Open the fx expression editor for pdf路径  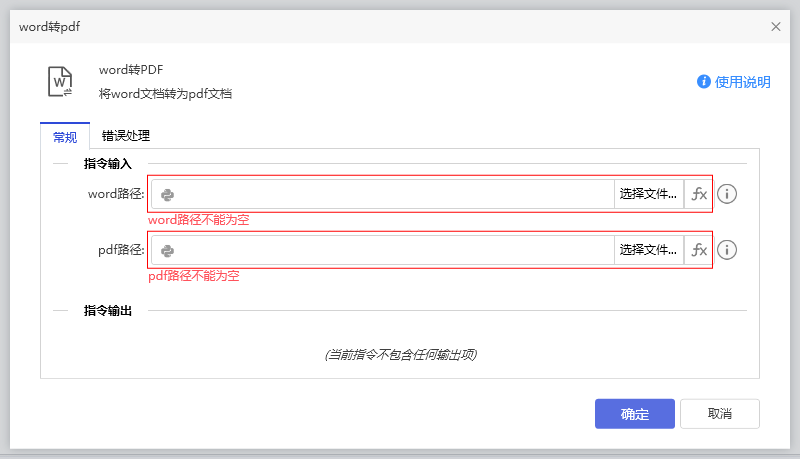[x=699, y=250]
